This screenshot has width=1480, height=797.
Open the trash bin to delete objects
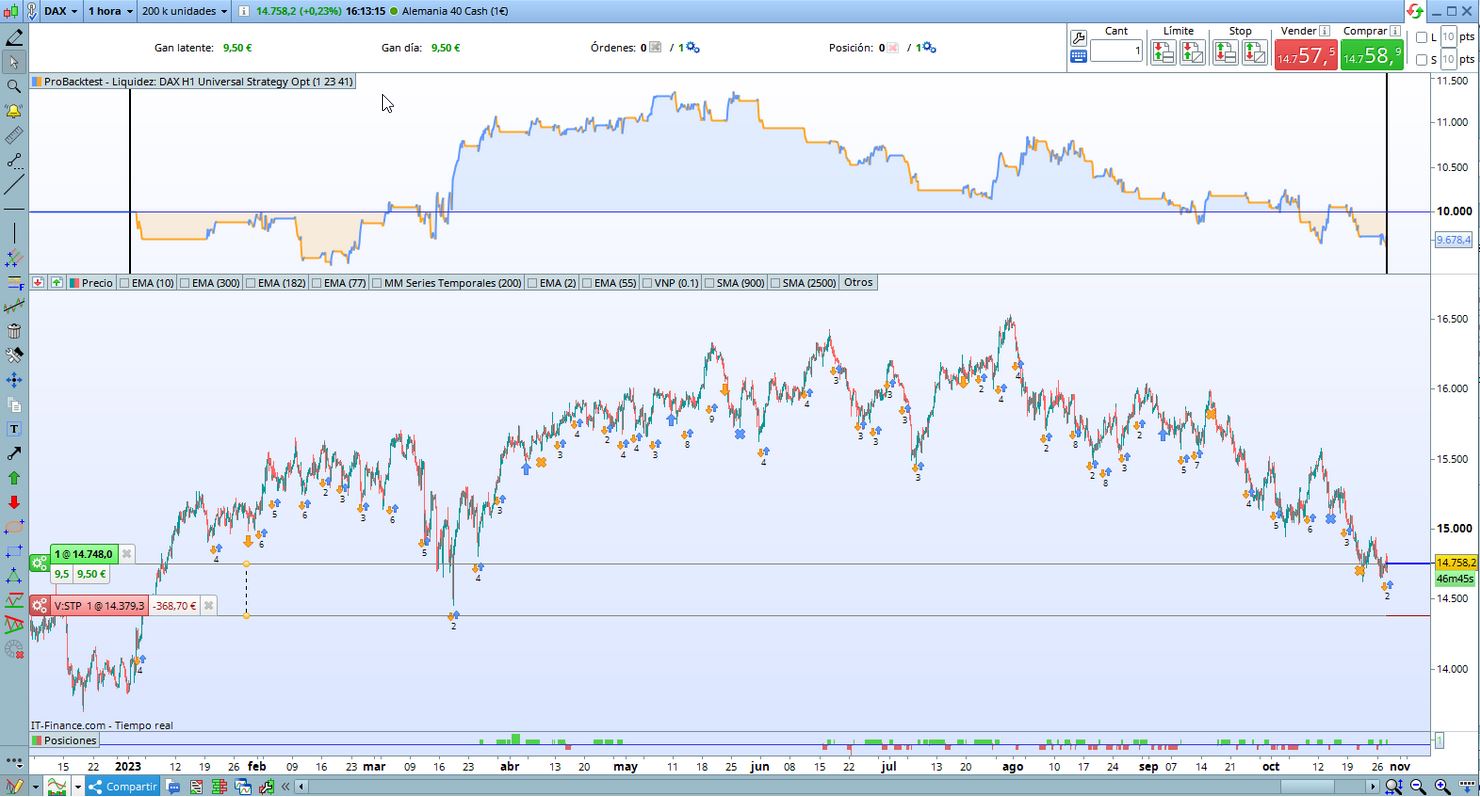pyautogui.click(x=14, y=331)
